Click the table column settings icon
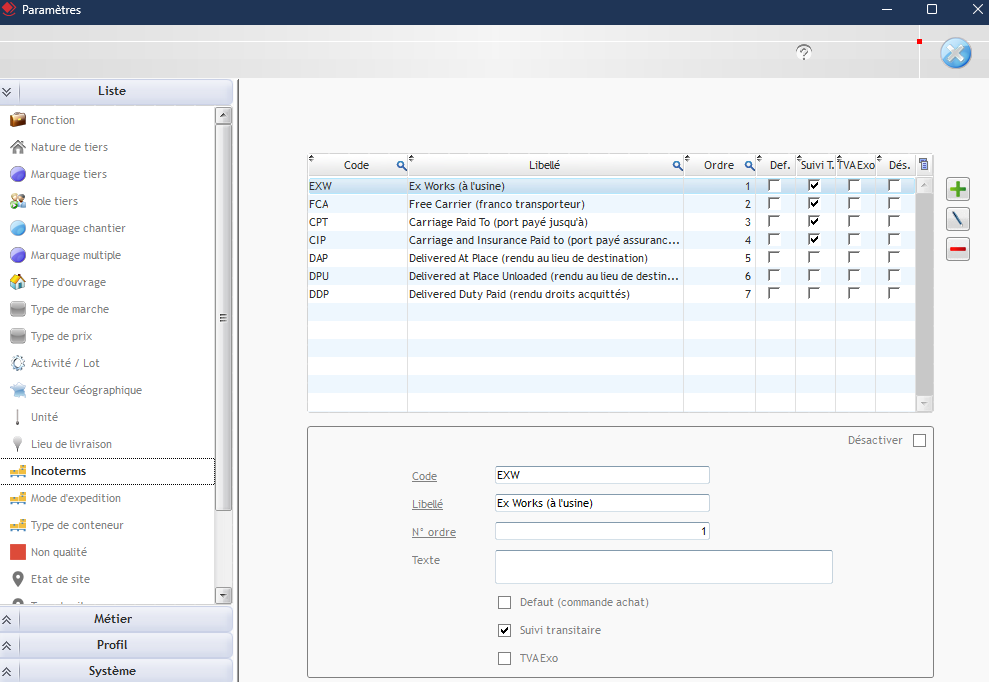Viewport: 989px width, 682px height. 924,165
